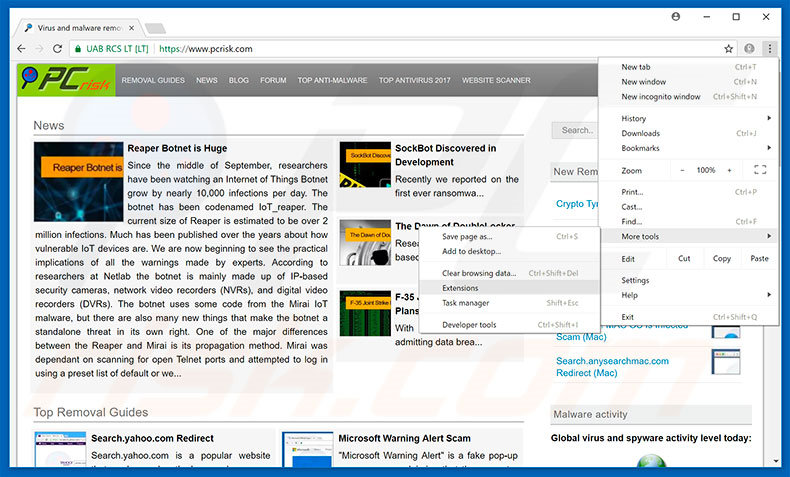
Task: Open Downloads from the menu
Action: click(689, 133)
